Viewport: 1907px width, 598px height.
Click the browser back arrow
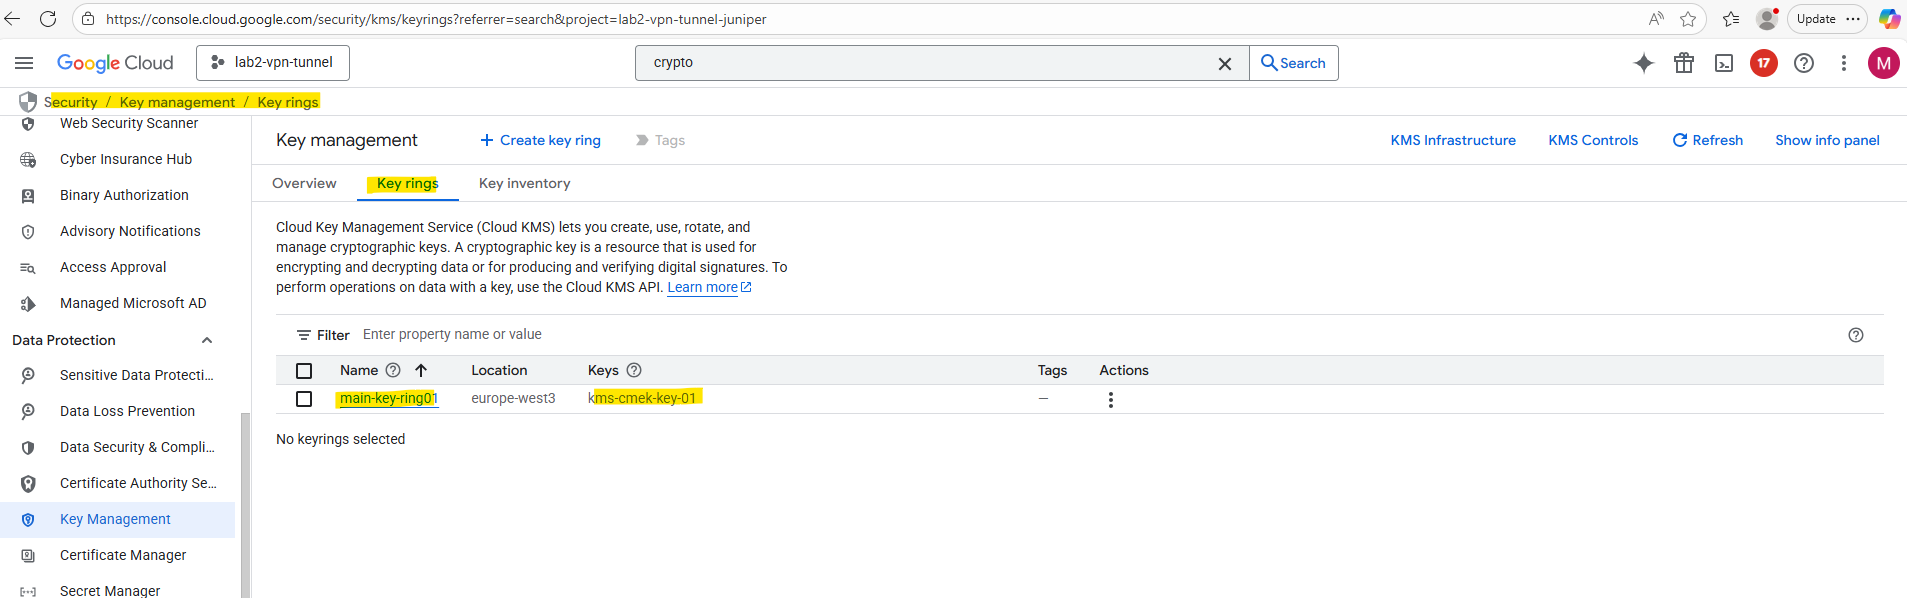(x=12, y=19)
